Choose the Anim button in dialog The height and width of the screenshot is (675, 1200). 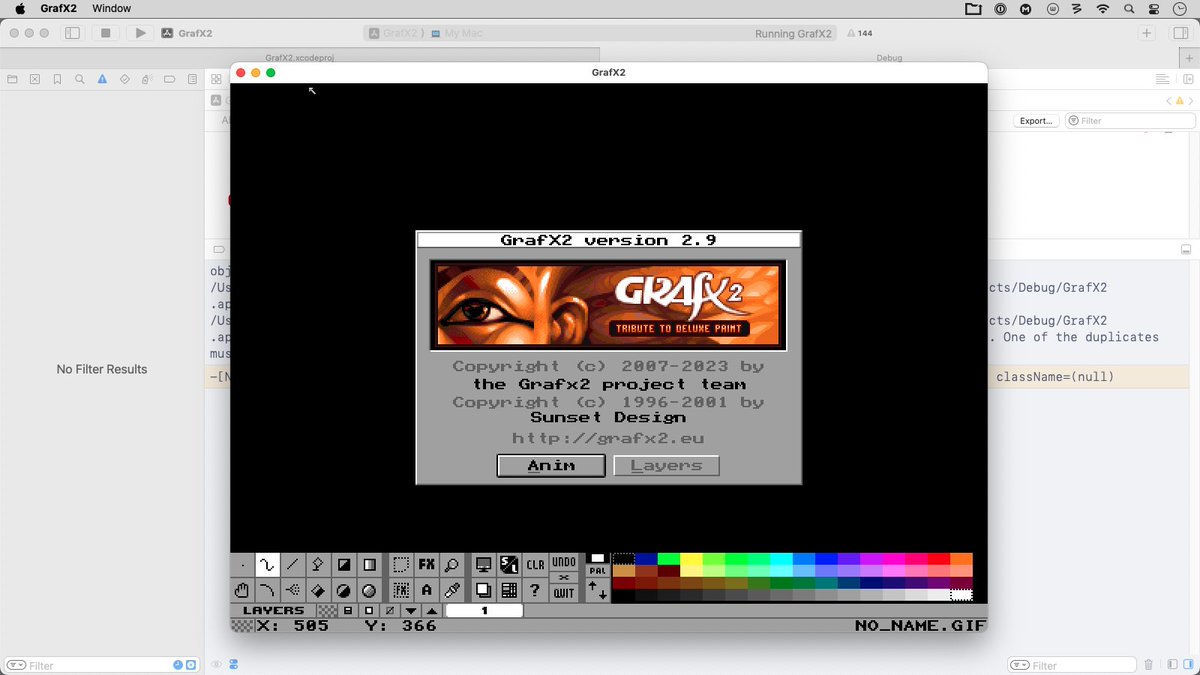551,465
